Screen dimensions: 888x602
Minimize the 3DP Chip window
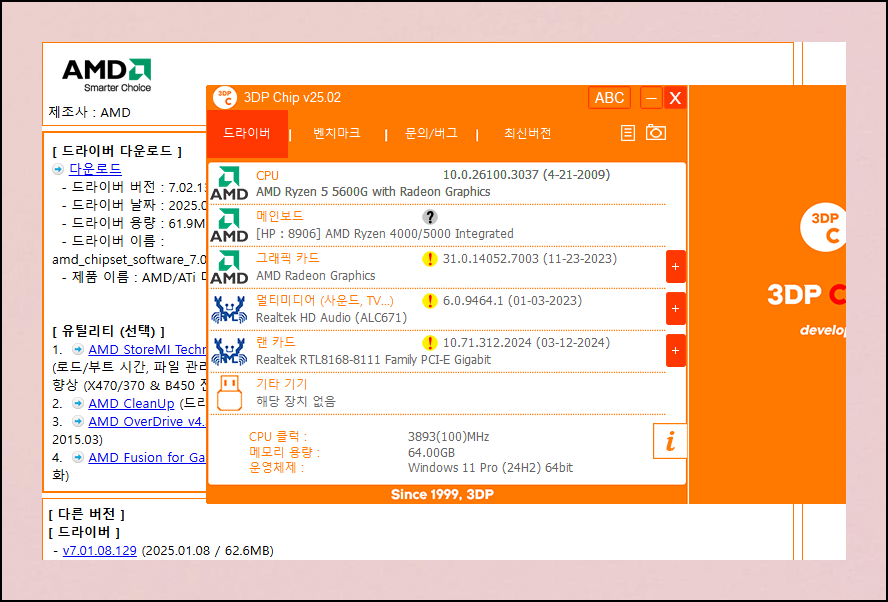(x=651, y=98)
